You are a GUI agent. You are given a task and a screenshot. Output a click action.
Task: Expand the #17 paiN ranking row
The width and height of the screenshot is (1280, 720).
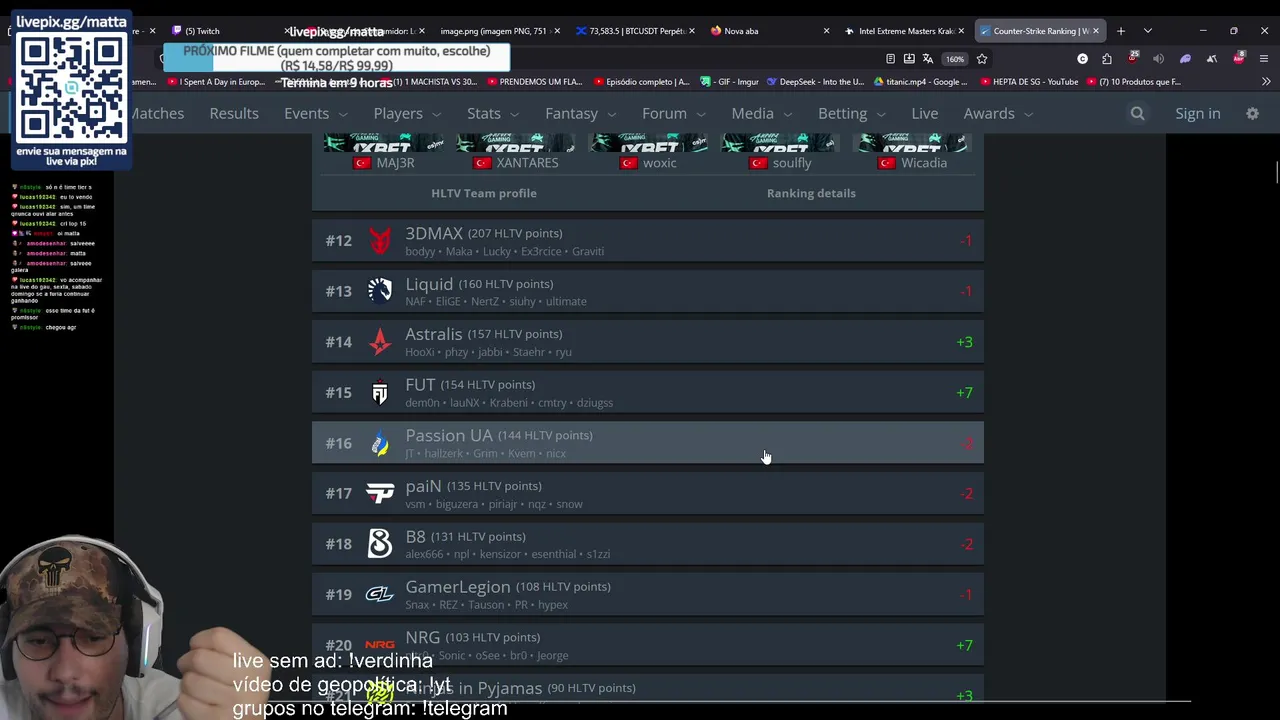point(647,494)
